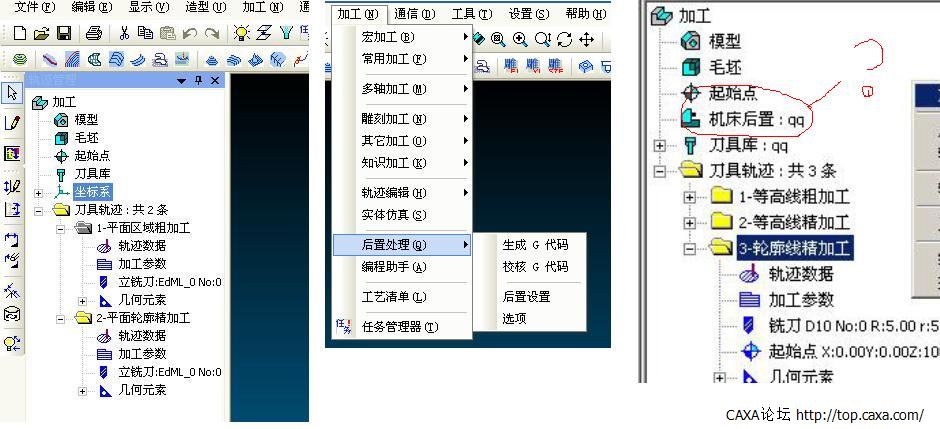Click the pan four-arrow icon
Viewport: 940px width, 429px height.
pos(586,40)
